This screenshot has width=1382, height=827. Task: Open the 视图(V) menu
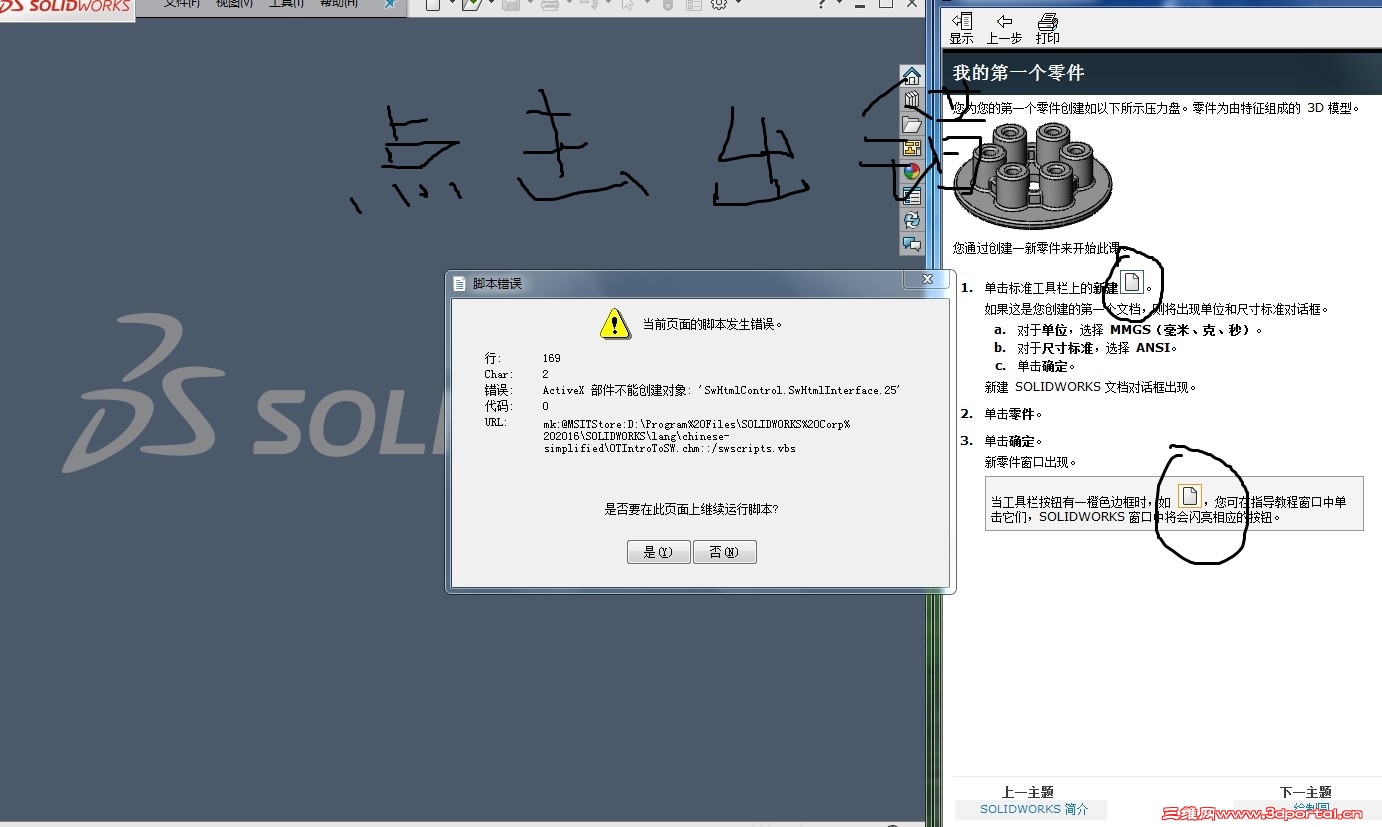point(234,4)
